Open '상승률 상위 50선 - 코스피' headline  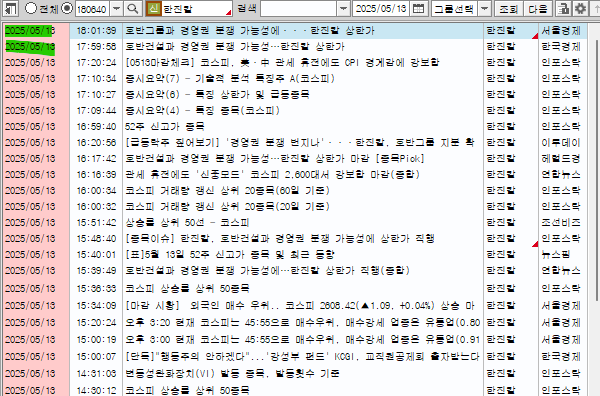(x=187, y=223)
